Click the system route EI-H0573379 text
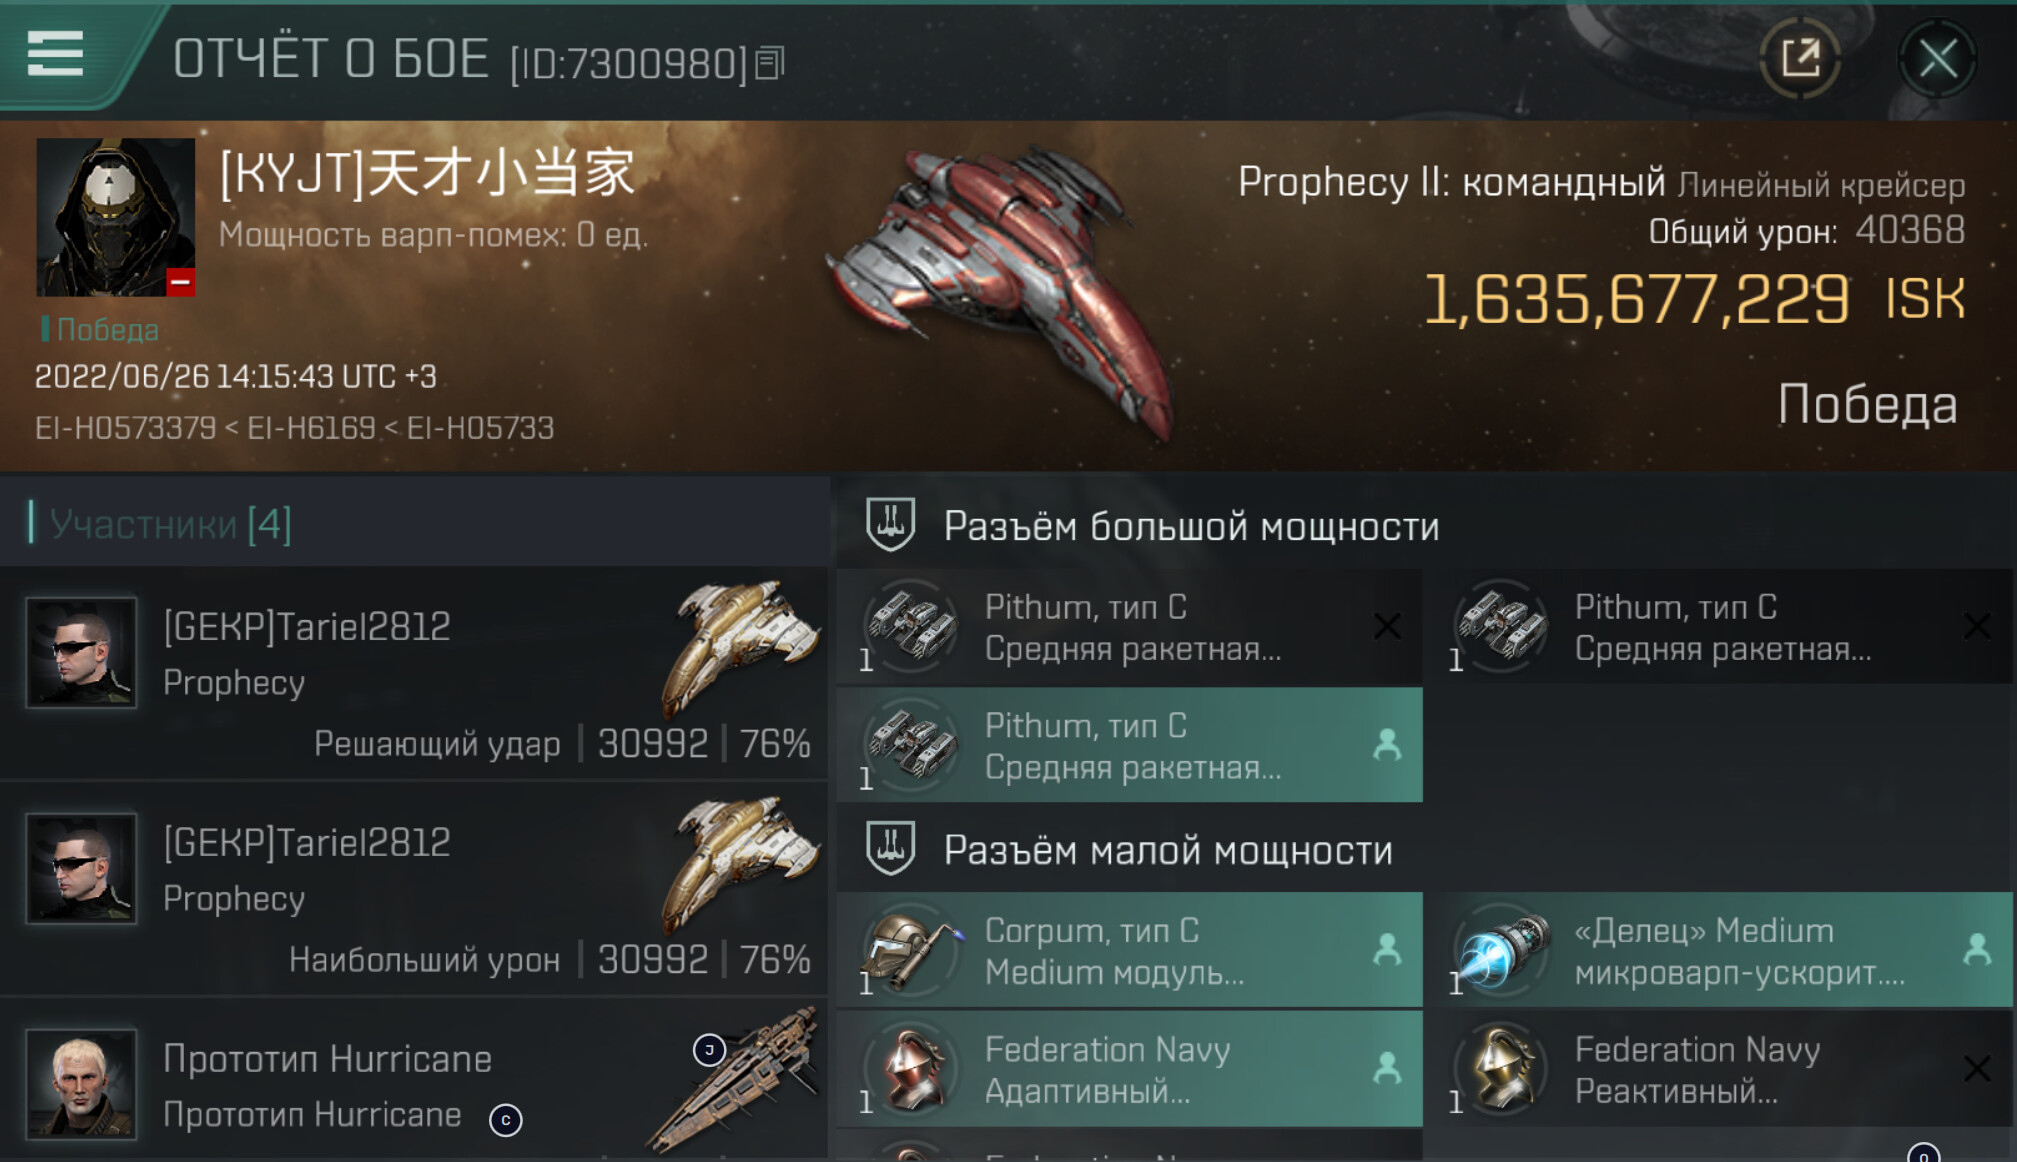Screen dimensions: 2017x1162 [x=125, y=428]
